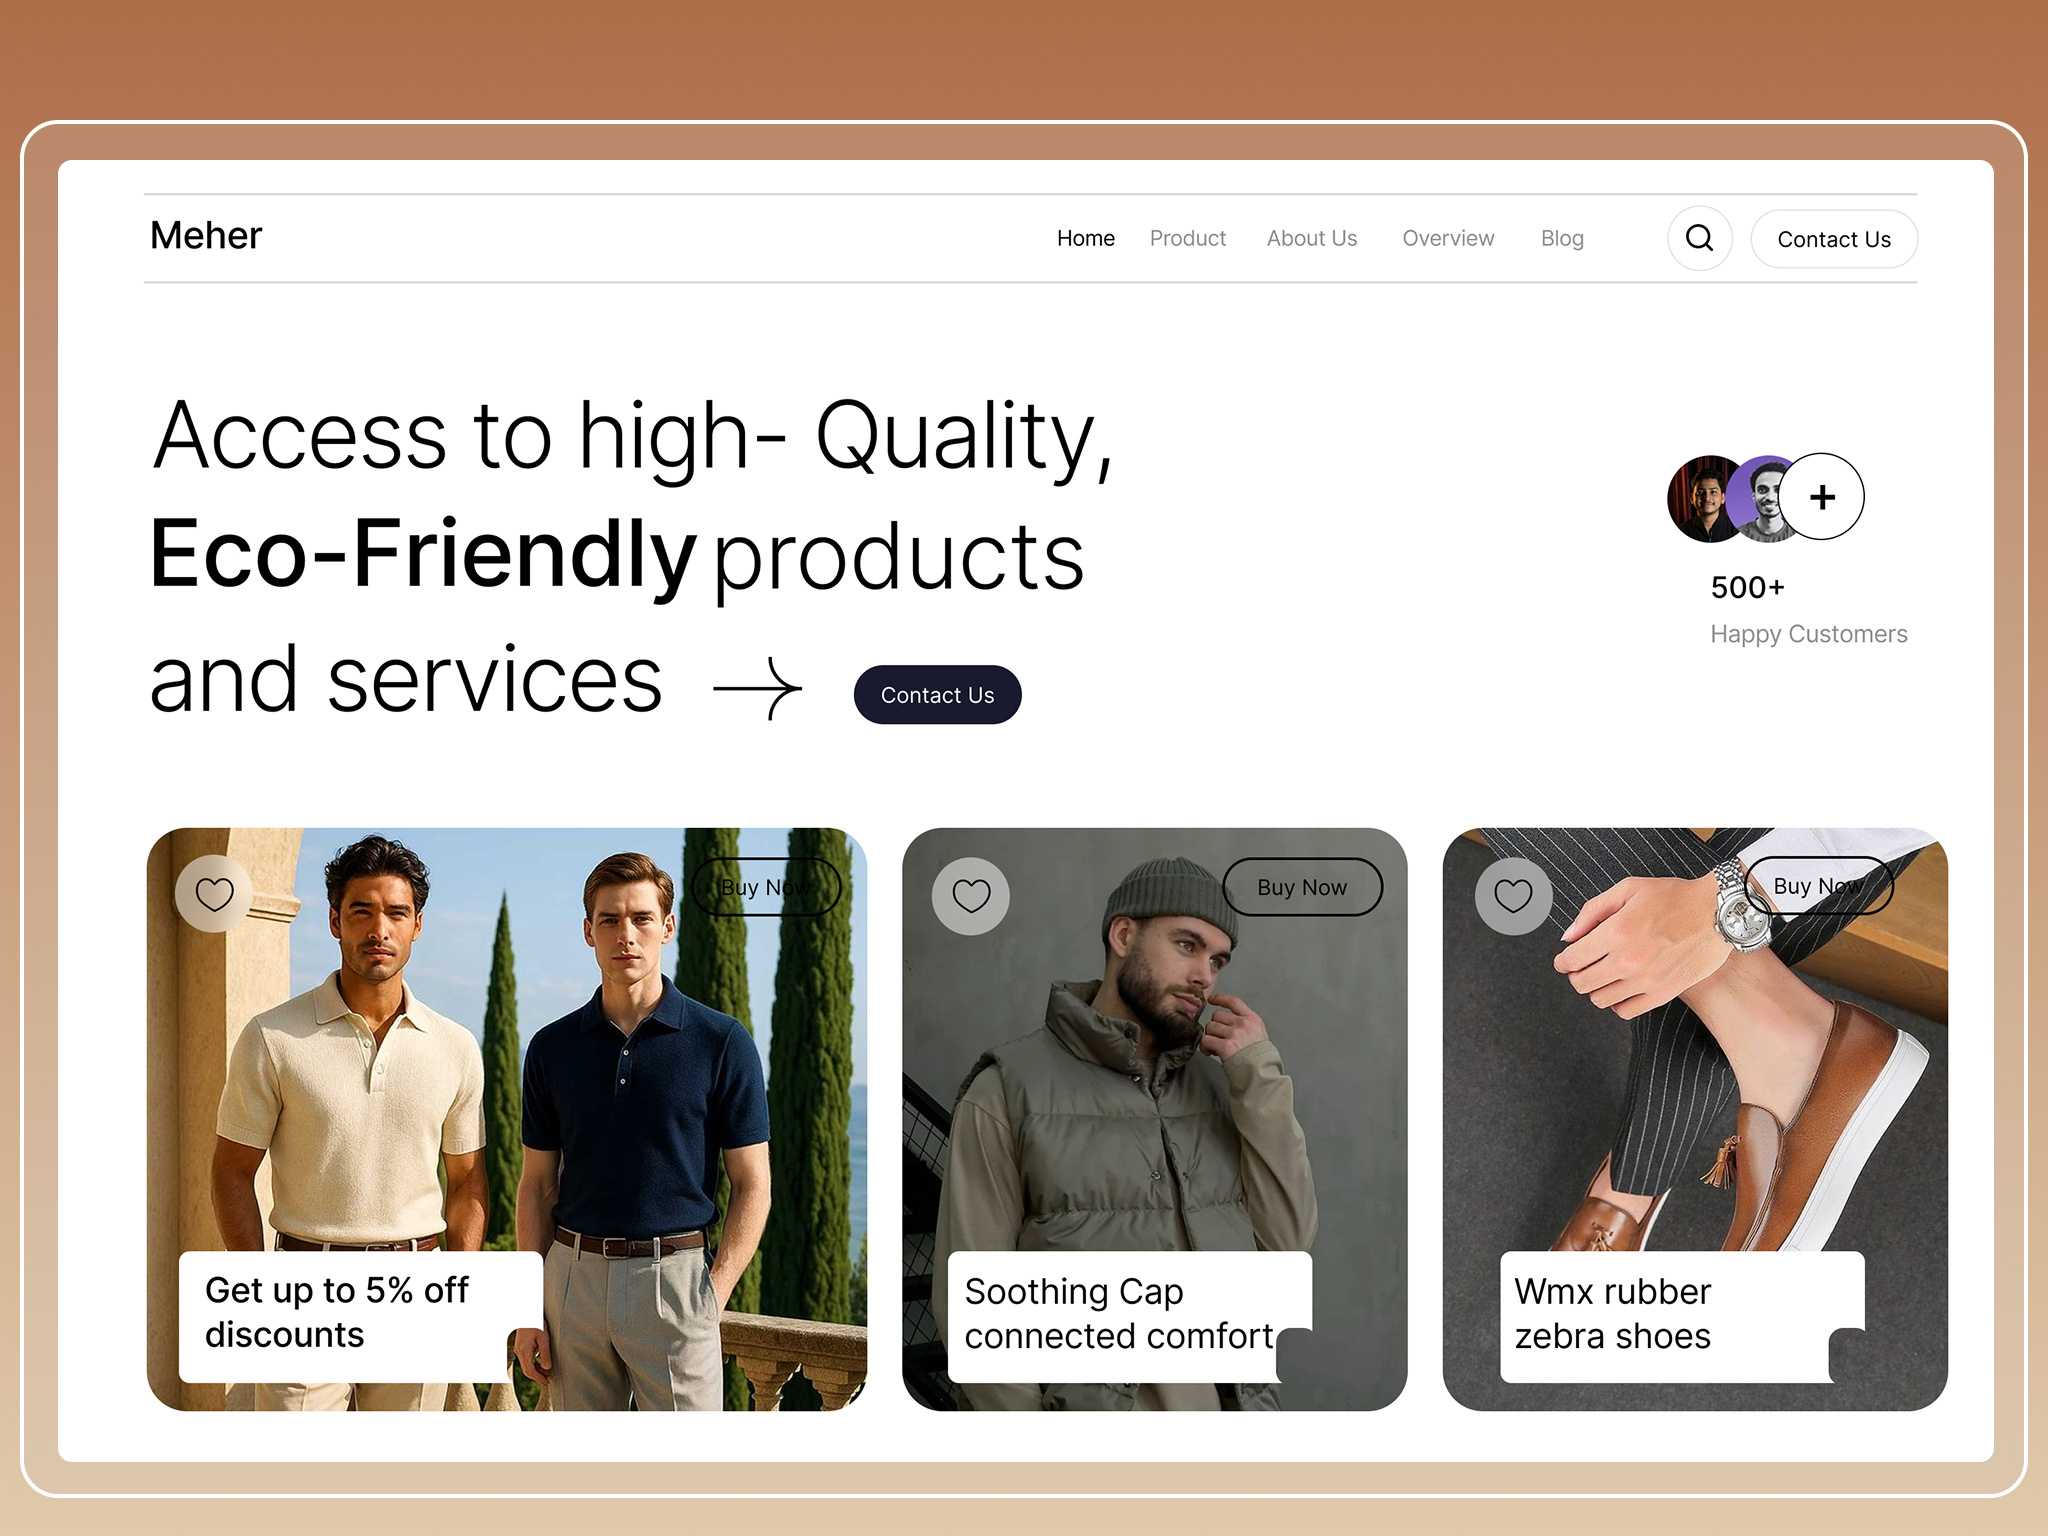Favorite the polo shirts product card
Screen dimensions: 2048x1536
point(214,893)
